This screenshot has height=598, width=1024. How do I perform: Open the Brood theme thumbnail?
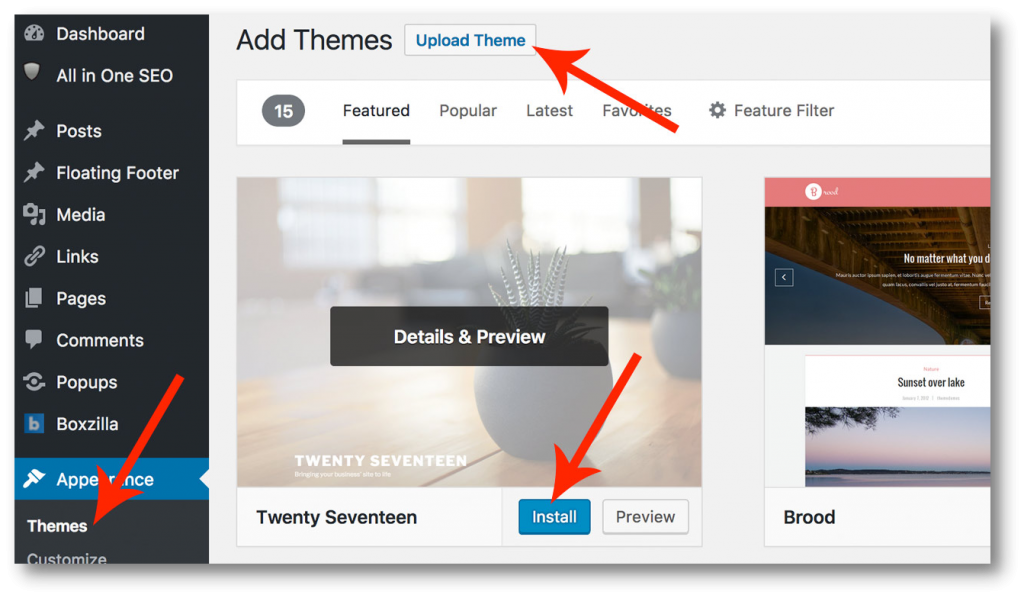[877, 333]
